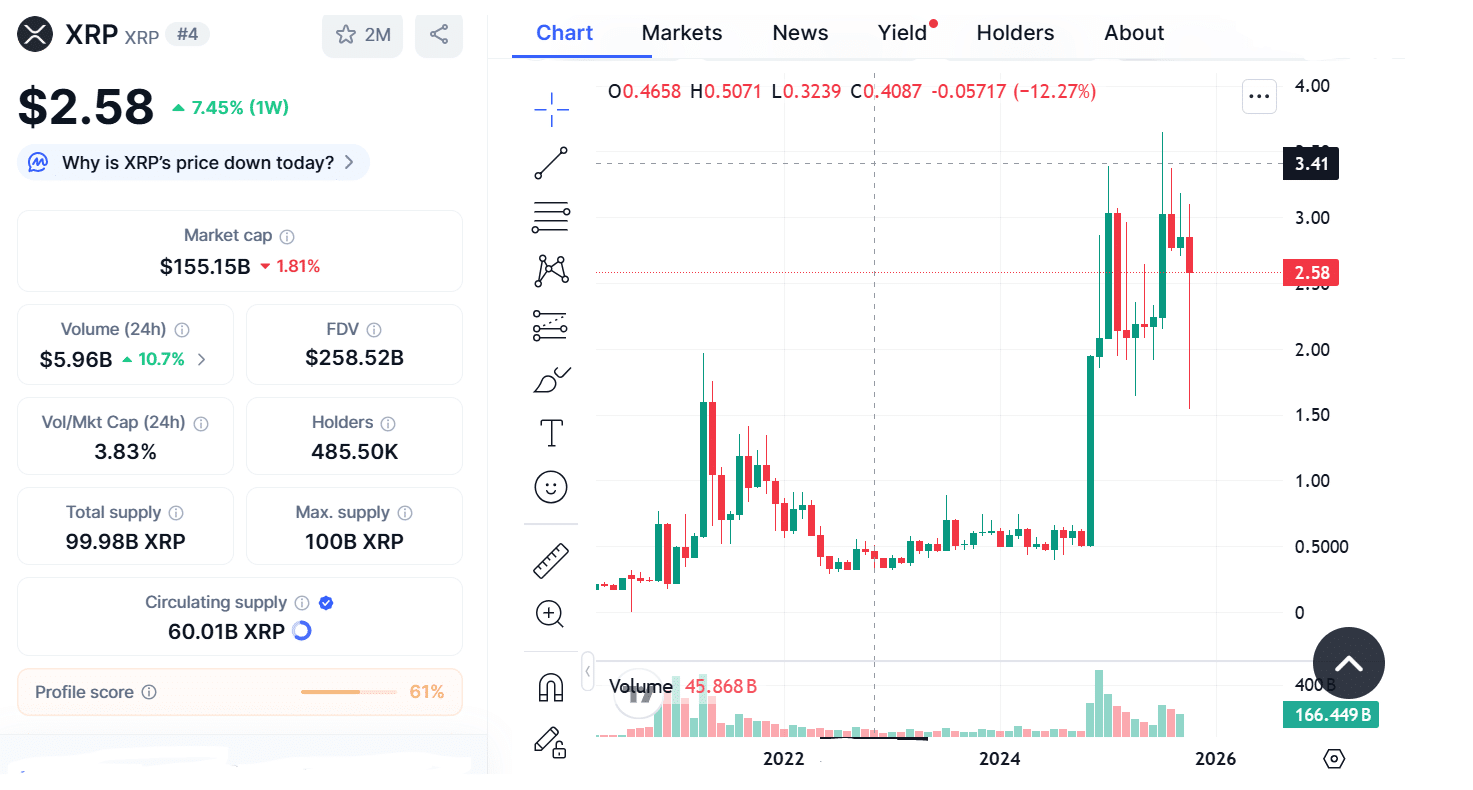Select the XABCD pattern tool

(x=550, y=271)
